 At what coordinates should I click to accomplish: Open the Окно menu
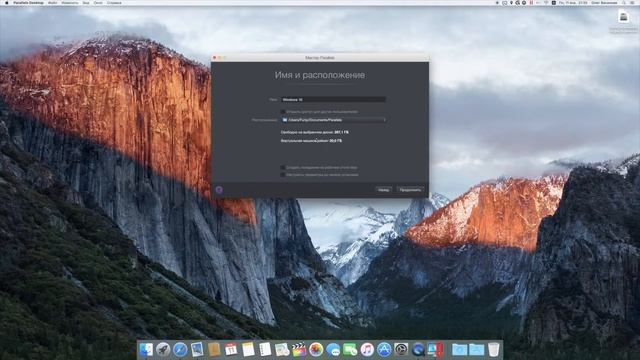tap(98, 2)
